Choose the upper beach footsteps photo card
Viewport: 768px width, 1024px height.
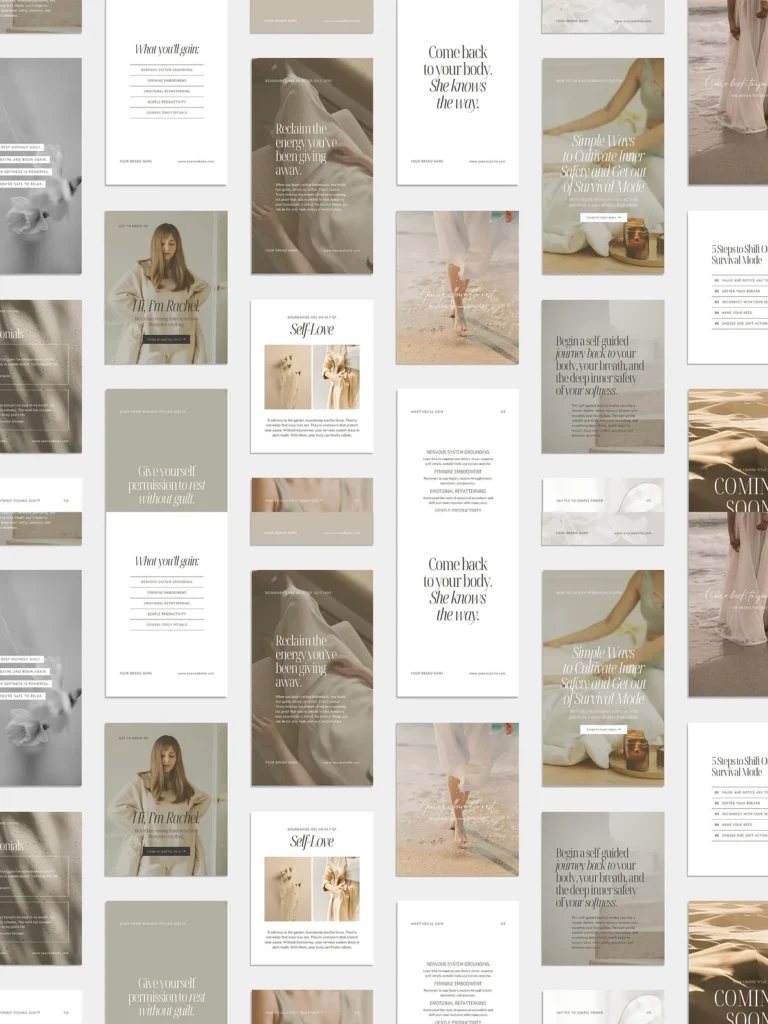coord(457,287)
